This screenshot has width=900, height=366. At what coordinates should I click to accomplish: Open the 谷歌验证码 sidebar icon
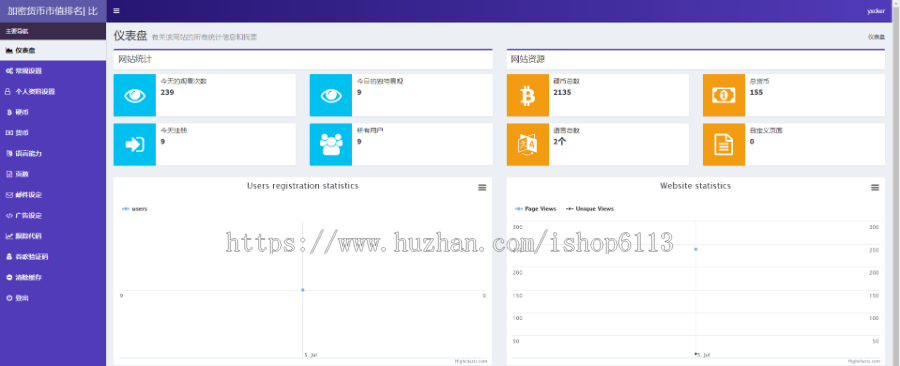coord(9,257)
